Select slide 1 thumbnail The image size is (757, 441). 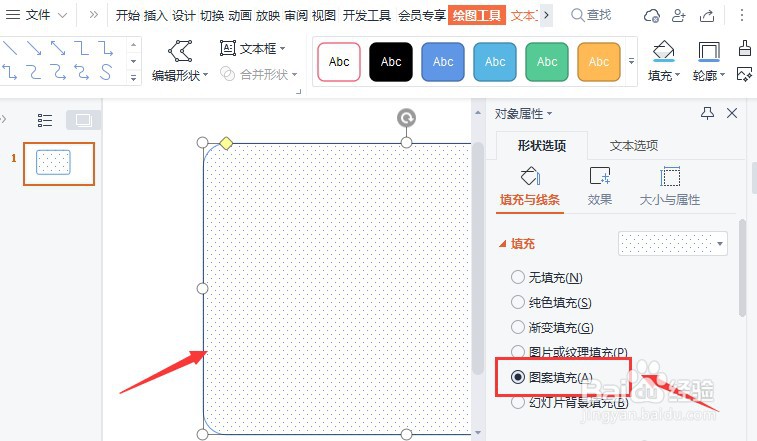(x=59, y=164)
